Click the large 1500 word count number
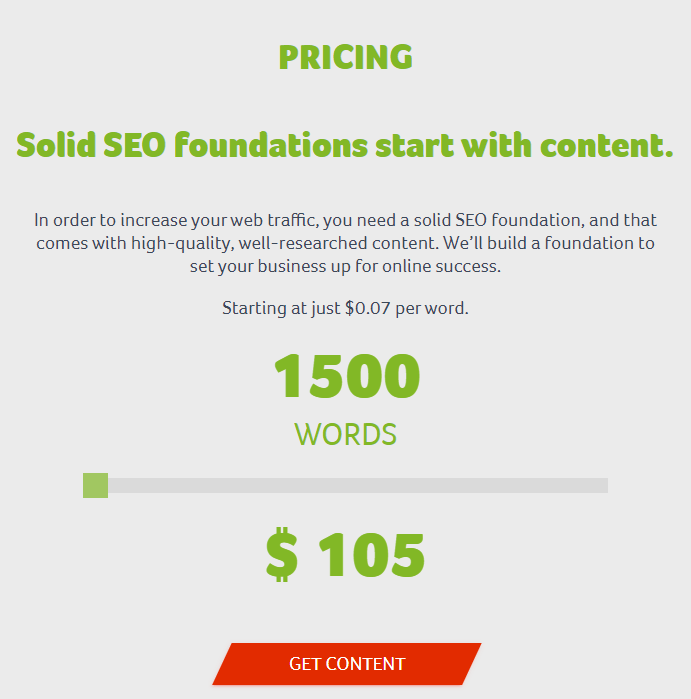Screen dimensions: 691x699 346,377
